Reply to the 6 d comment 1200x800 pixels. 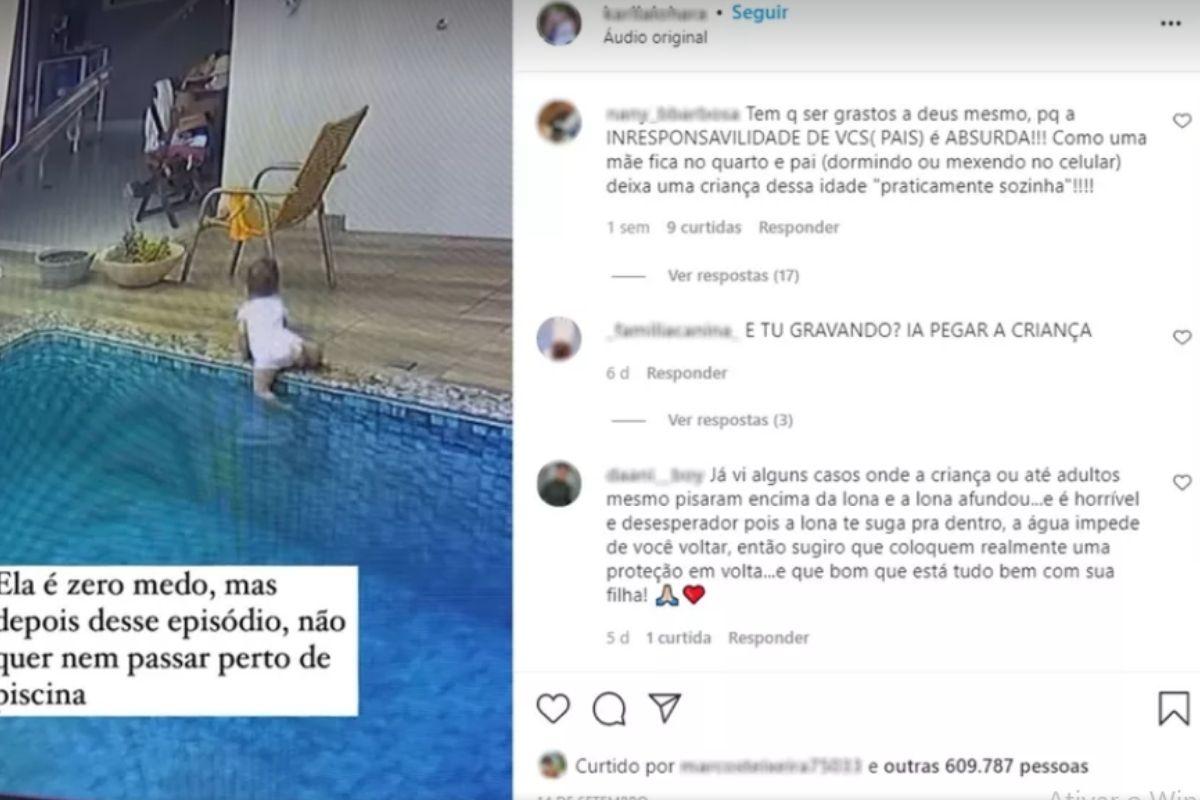(x=686, y=373)
